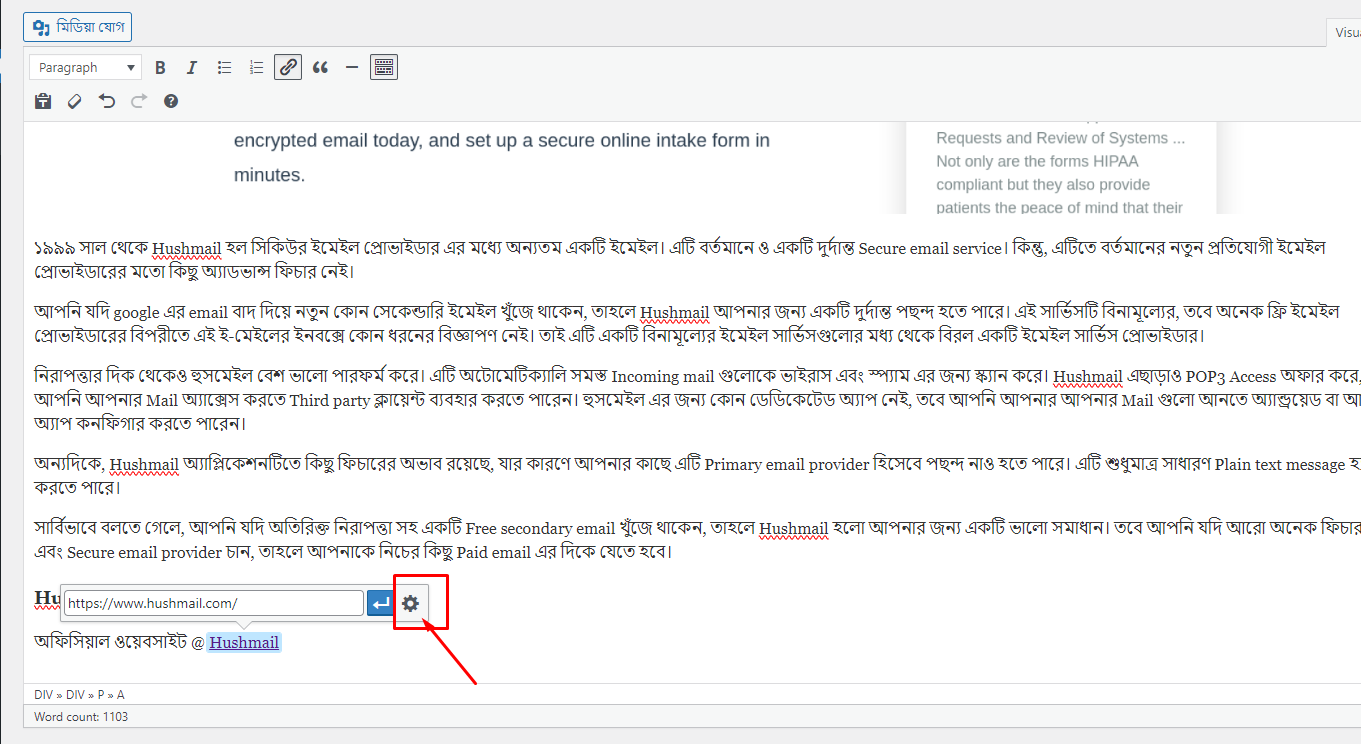Click inside the hushmail.com URL field

coord(212,602)
